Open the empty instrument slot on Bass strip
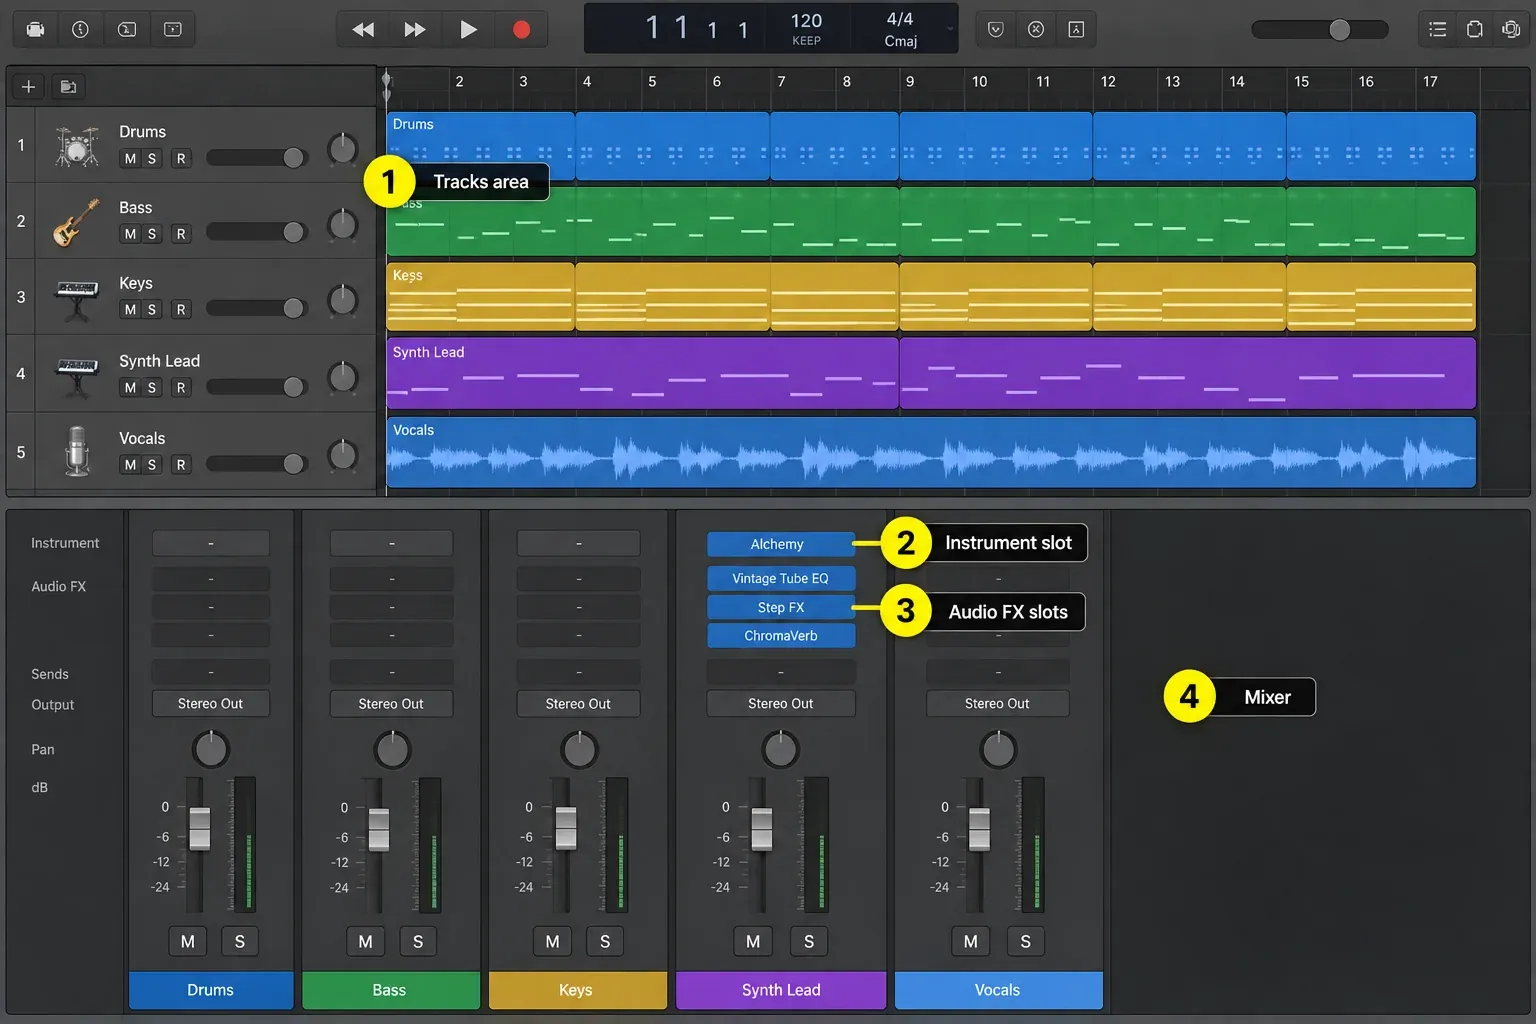Image resolution: width=1536 pixels, height=1024 pixels. coord(391,543)
